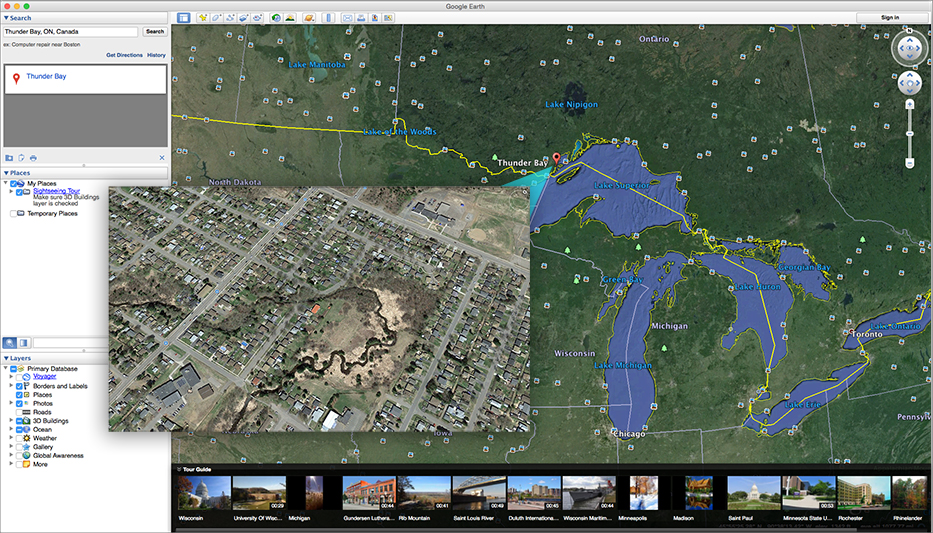Toggle the sidebar visibility toolbar button
Viewport: 933px width, 533px height.
pyautogui.click(x=183, y=18)
